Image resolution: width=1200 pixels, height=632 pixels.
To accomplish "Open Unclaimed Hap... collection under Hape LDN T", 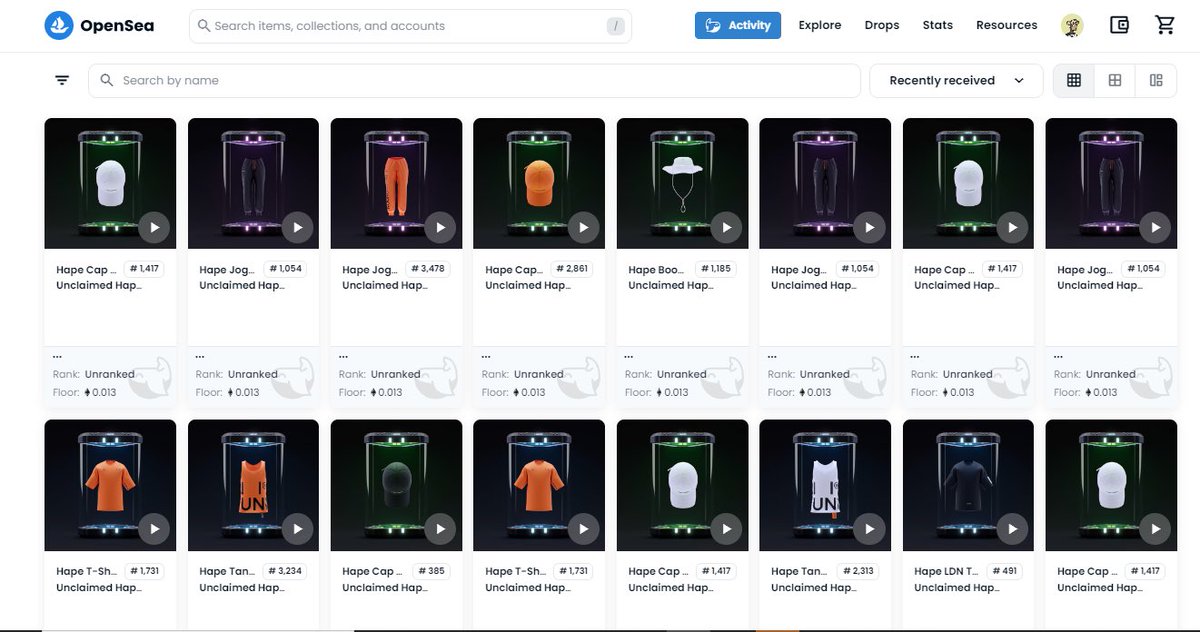I will point(957,588).
